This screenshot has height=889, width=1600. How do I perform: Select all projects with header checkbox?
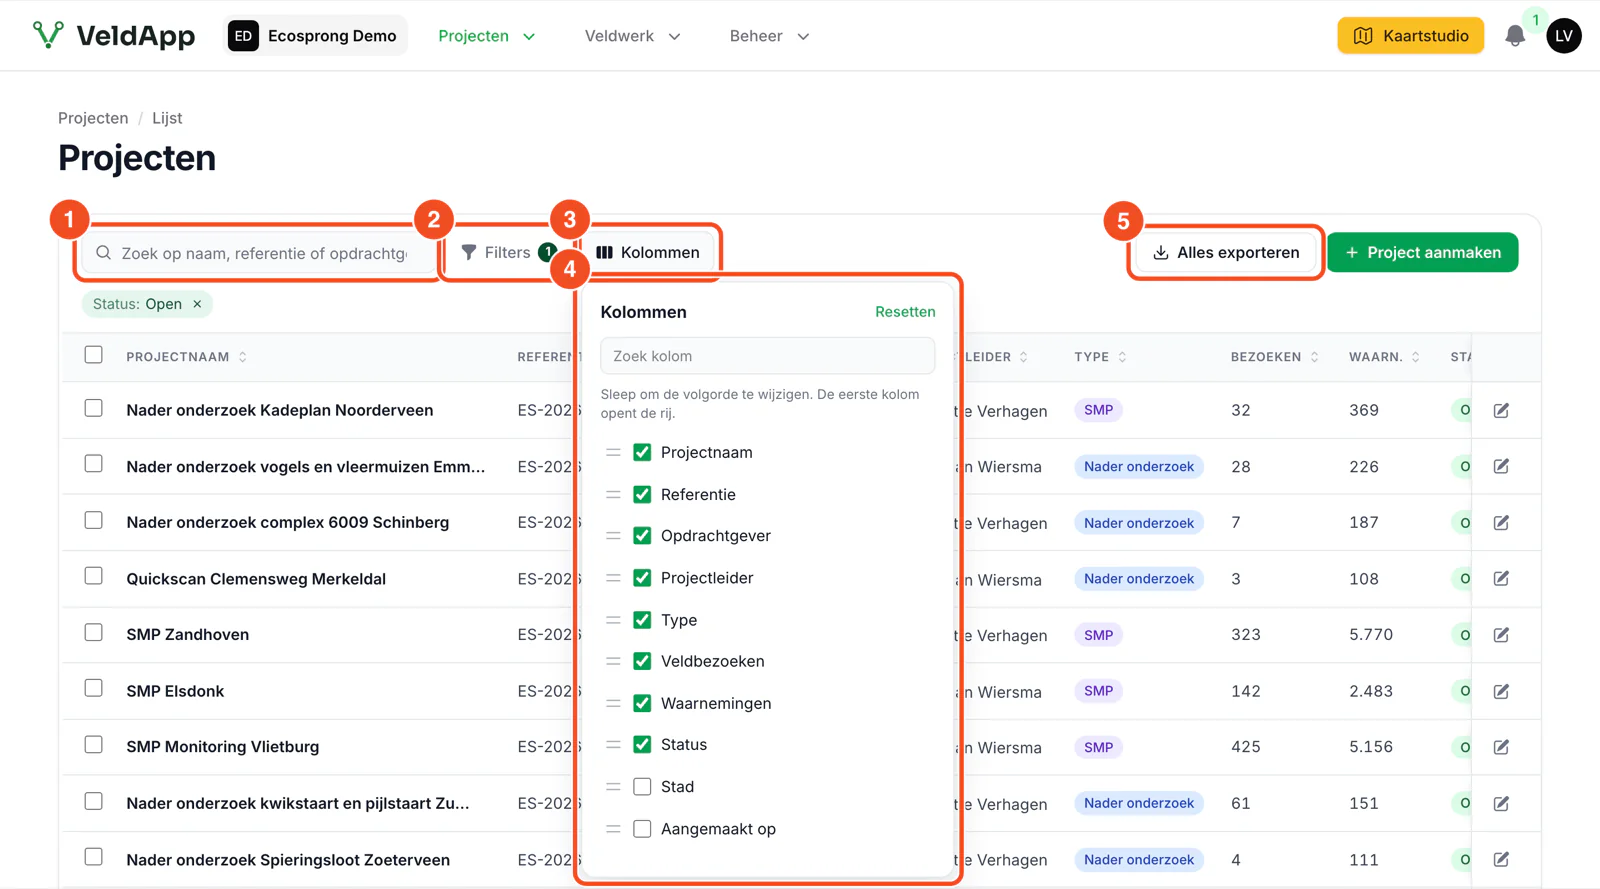(93, 355)
